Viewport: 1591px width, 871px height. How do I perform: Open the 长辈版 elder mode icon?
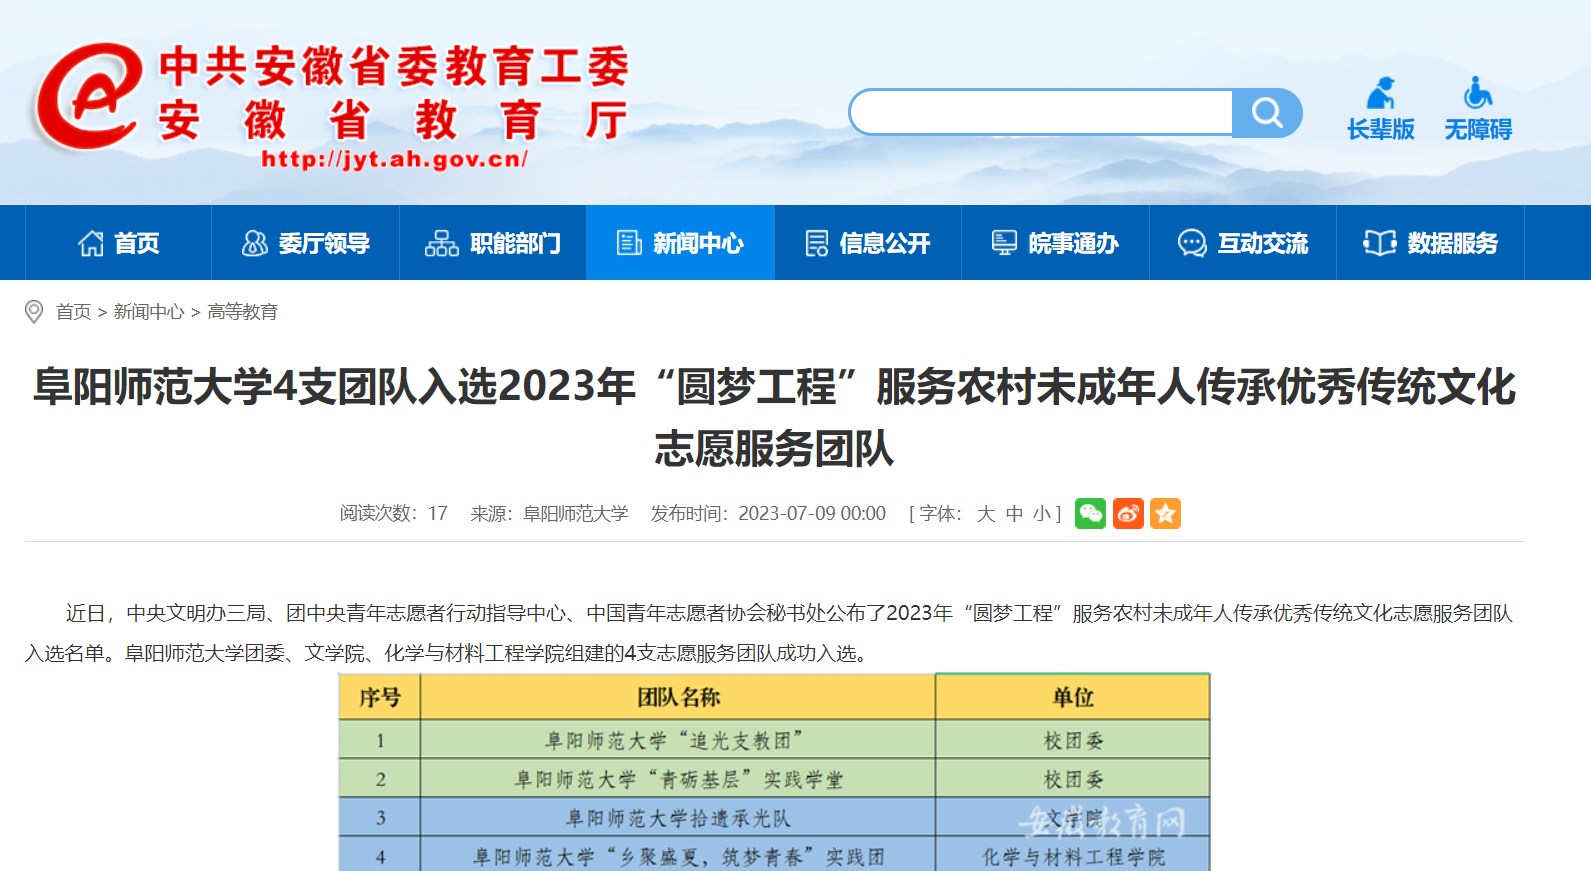pyautogui.click(x=1380, y=108)
